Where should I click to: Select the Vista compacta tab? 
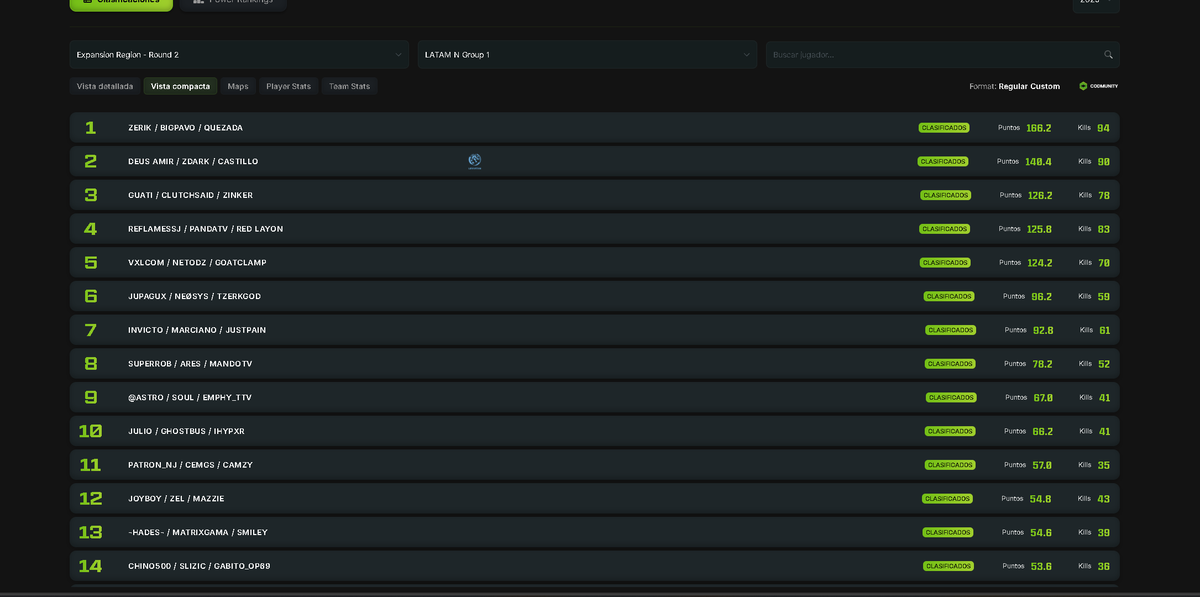click(181, 86)
